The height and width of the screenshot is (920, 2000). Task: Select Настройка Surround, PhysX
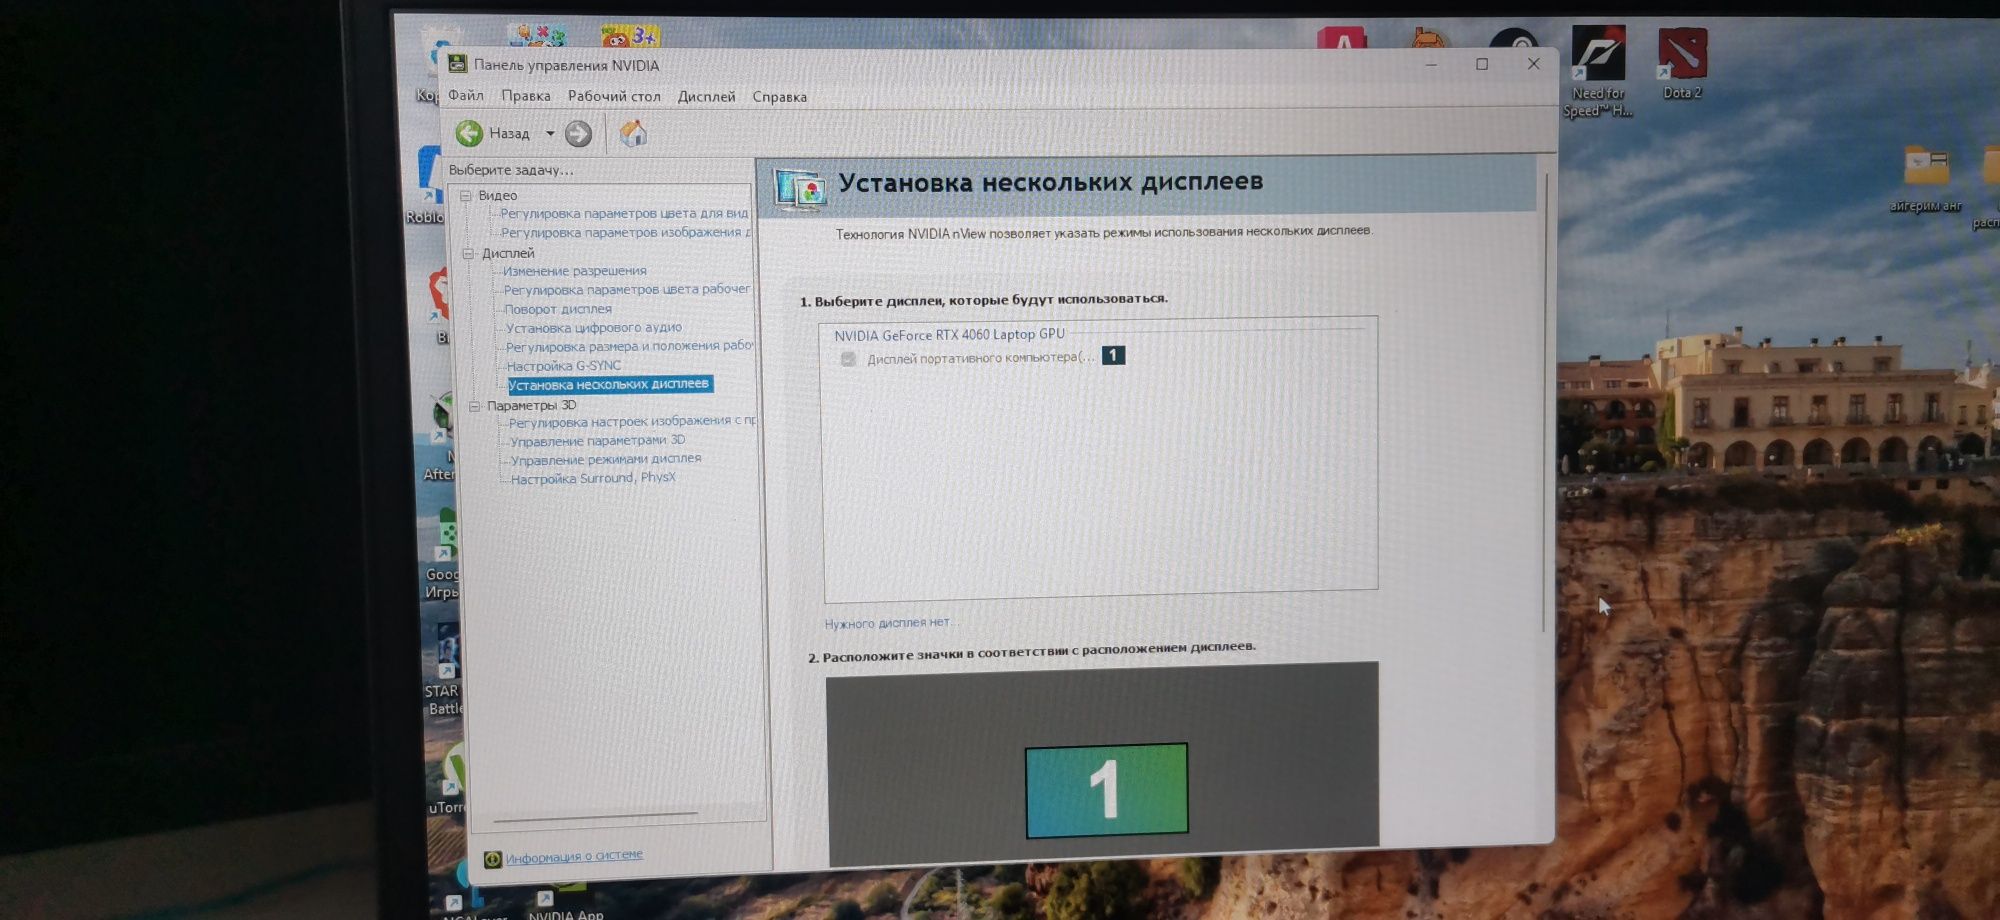coord(593,478)
